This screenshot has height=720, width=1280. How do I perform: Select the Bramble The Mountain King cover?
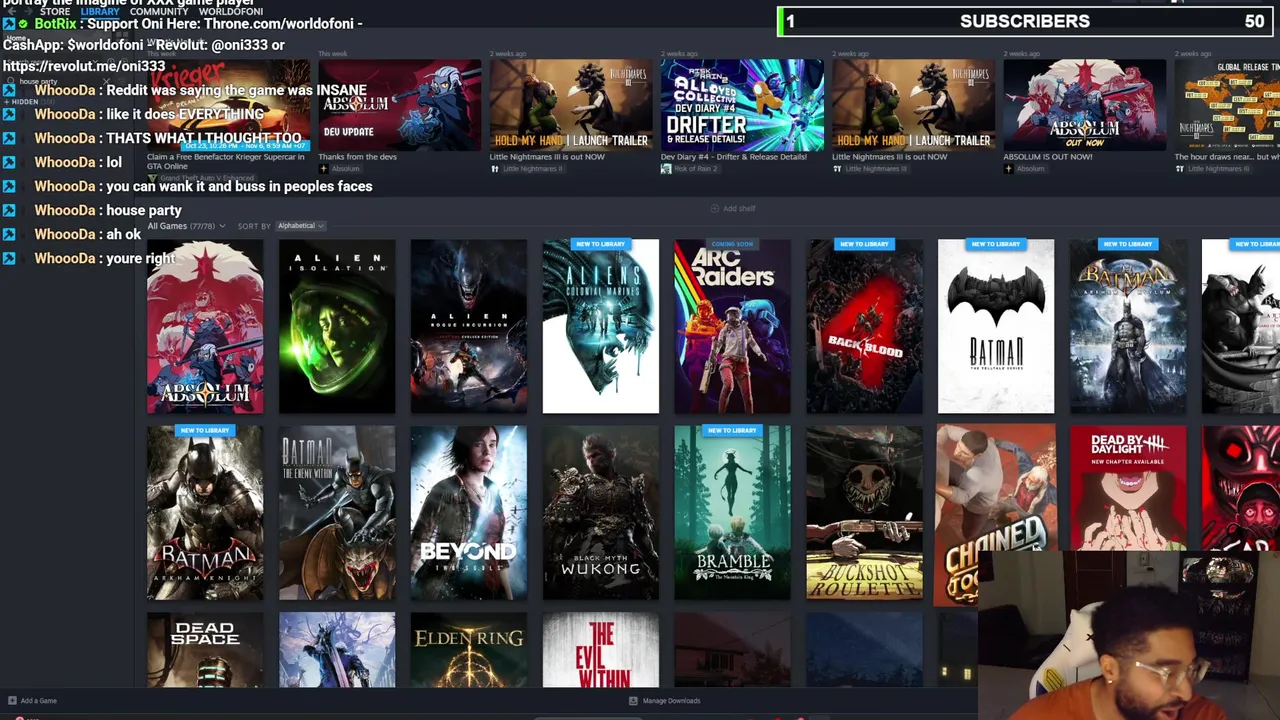coord(733,513)
